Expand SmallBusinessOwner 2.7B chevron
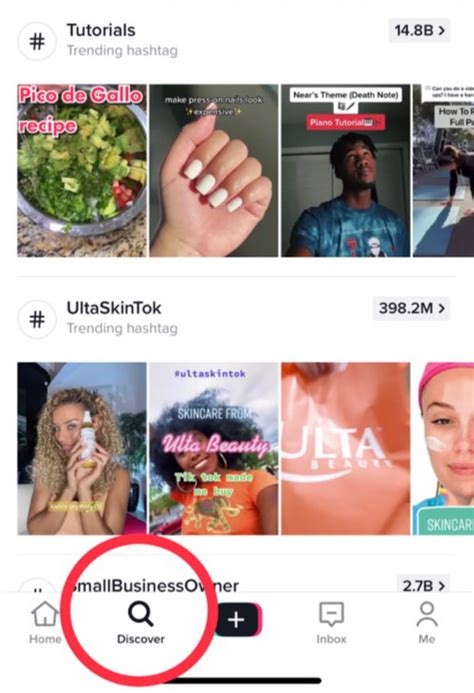Viewport: 474px width, 693px height. tap(423, 585)
